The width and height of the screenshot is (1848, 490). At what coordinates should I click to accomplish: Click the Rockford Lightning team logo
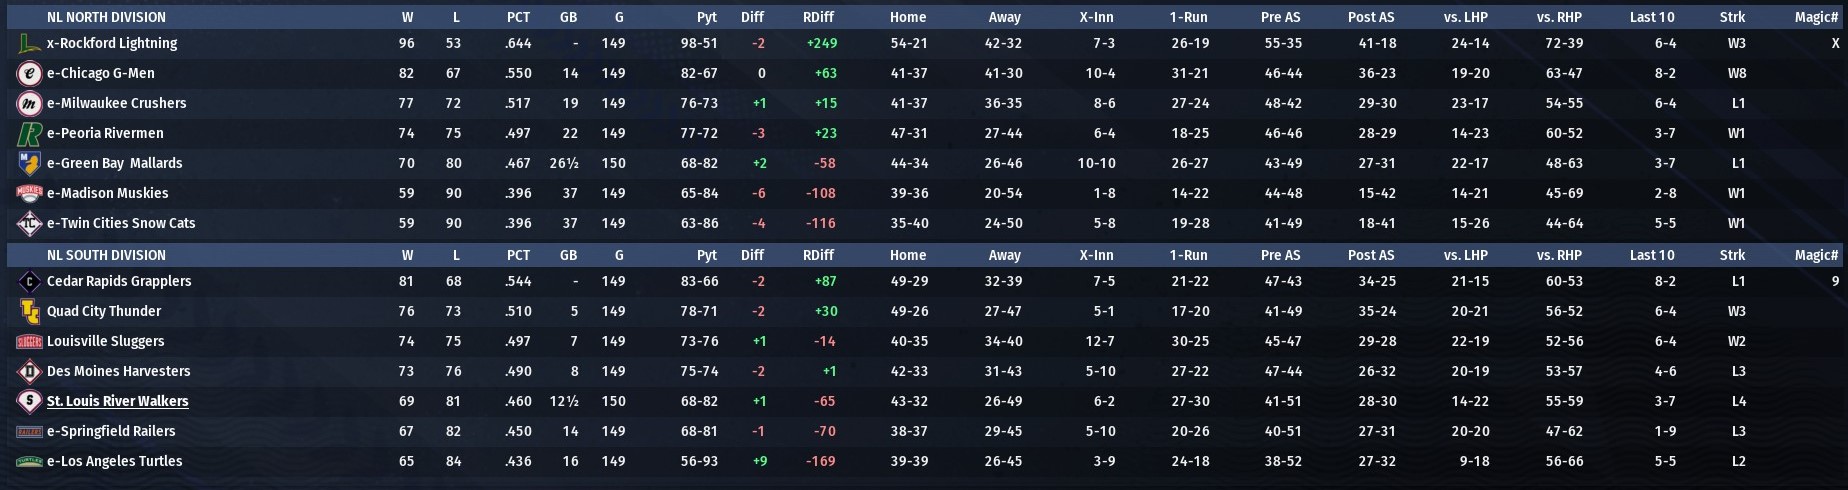point(29,44)
